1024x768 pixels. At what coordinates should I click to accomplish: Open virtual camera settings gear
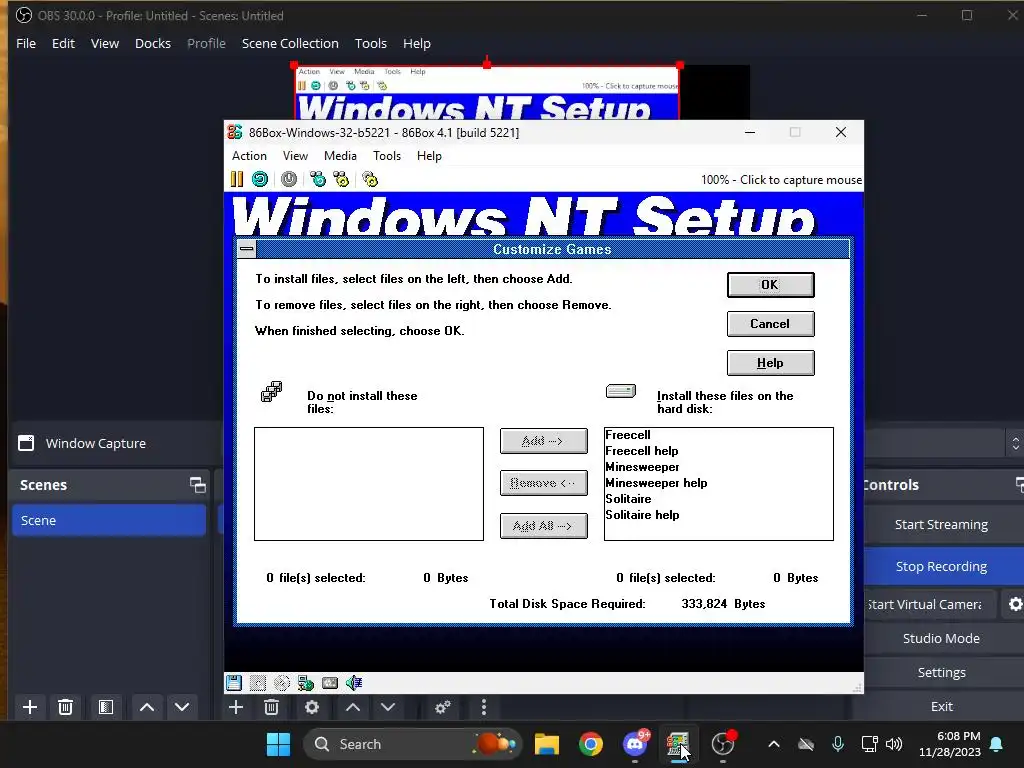pos(1015,604)
